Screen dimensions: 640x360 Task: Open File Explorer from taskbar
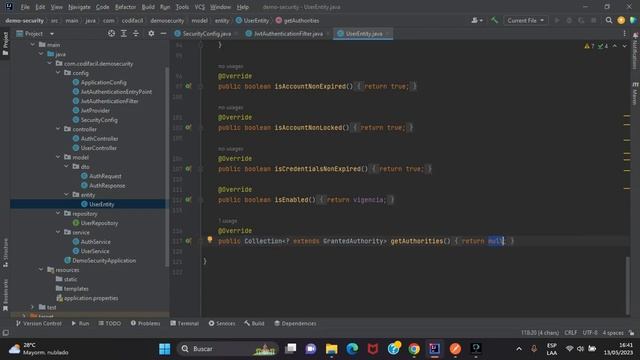pos(331,349)
